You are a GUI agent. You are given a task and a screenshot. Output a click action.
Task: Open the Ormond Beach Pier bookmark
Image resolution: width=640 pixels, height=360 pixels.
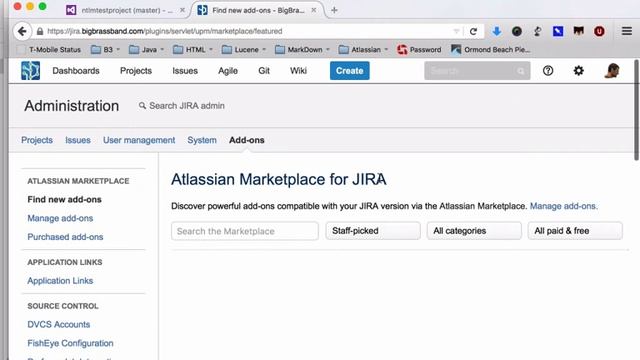tap(491, 50)
